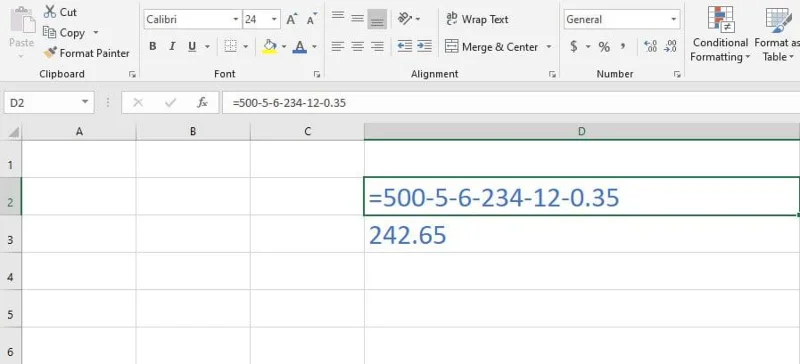Open the Borders dropdown arrow
Screen dimensions: 800x364
pyautogui.click(x=245, y=47)
